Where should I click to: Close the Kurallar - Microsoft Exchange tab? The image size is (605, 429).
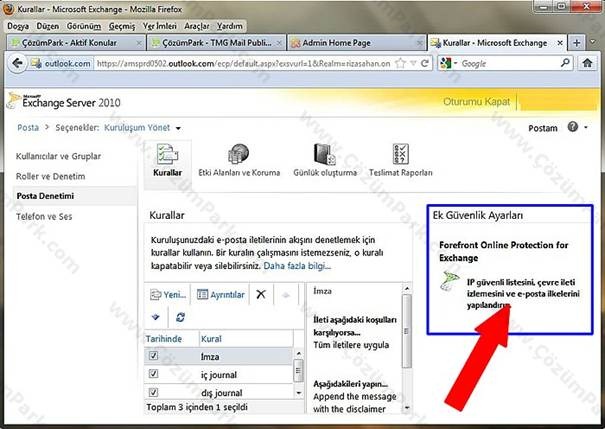coord(560,43)
